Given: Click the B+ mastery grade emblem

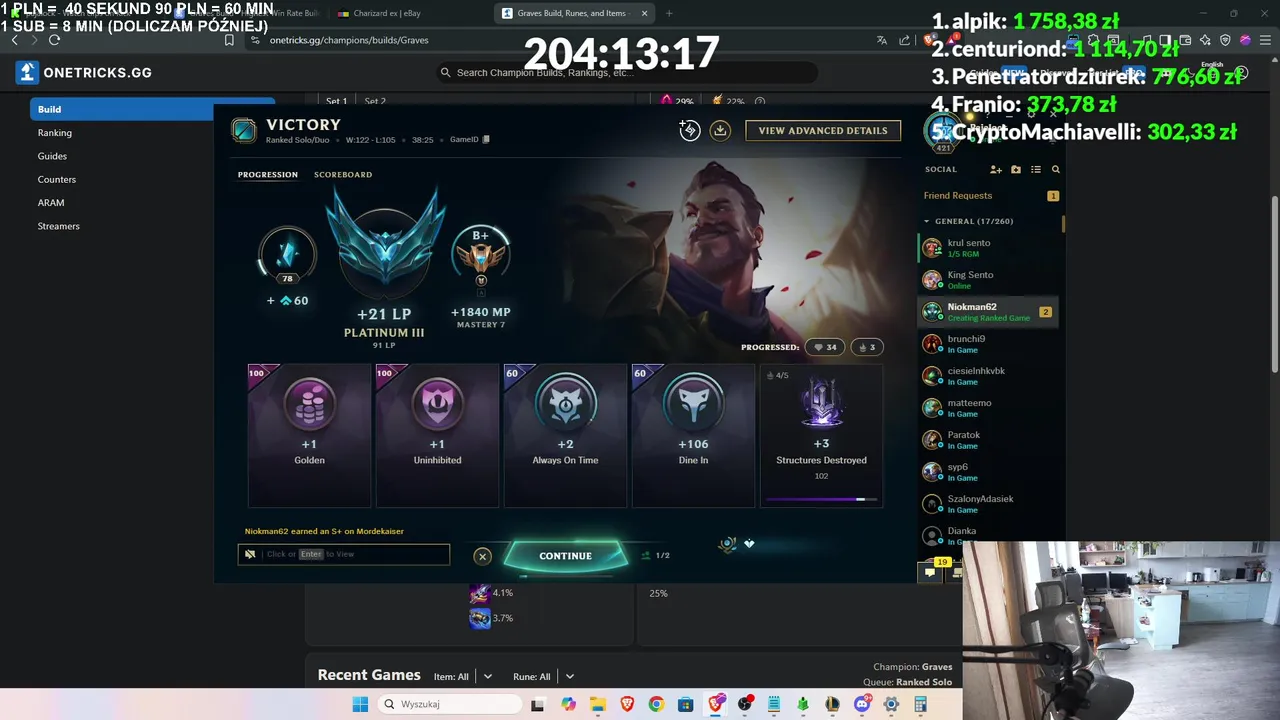Looking at the screenshot, I should coord(481,257).
